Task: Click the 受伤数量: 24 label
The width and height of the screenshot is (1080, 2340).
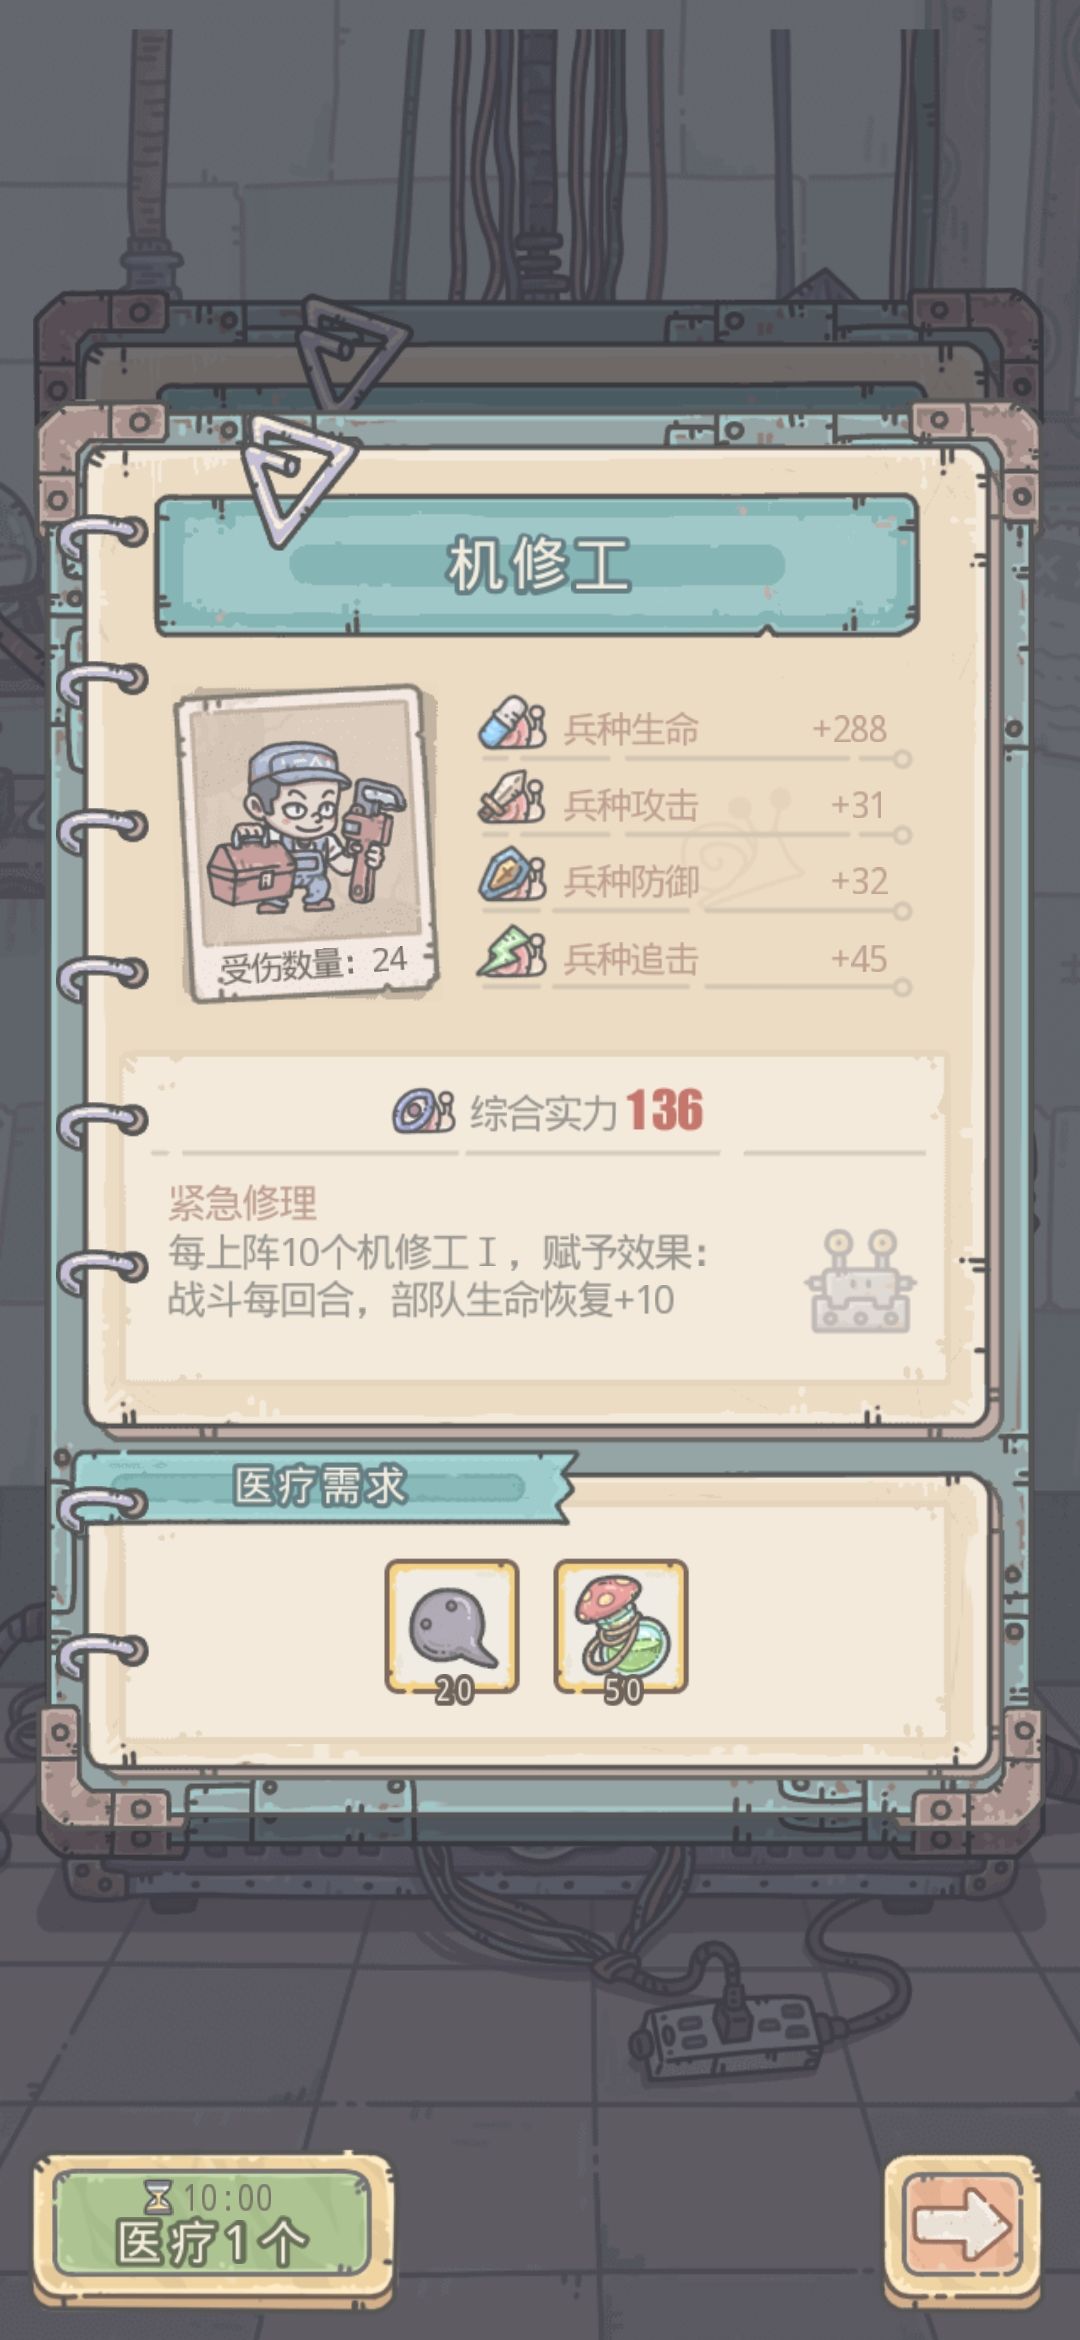Action: pos(313,963)
